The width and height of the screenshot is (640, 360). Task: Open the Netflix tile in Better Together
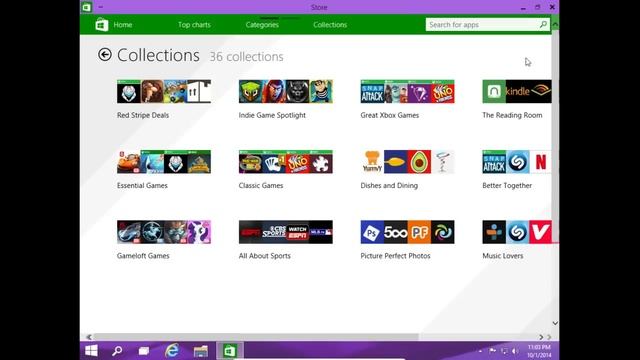click(540, 162)
